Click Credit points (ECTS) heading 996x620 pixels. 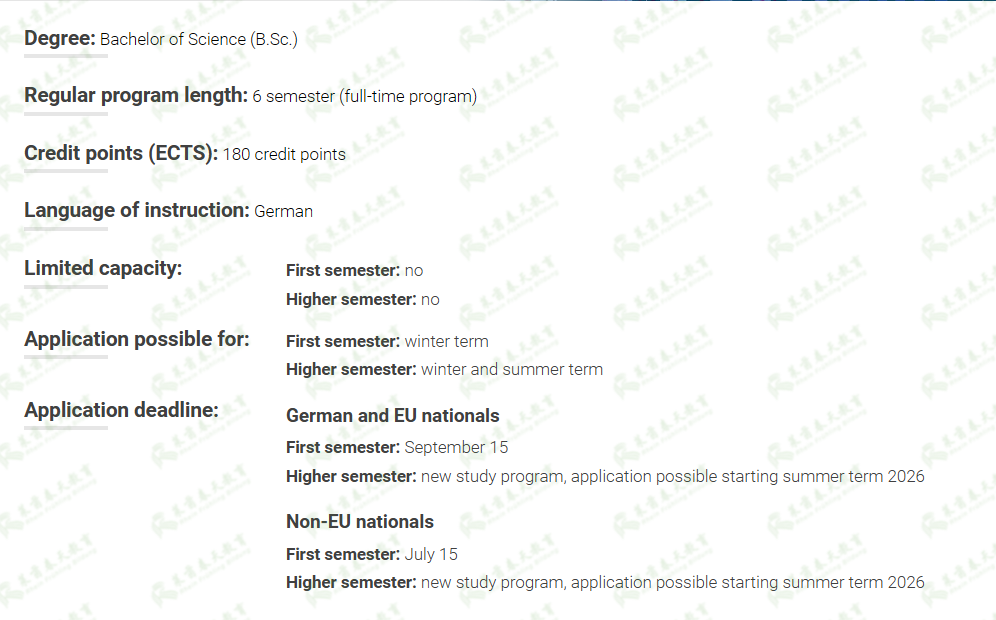[x=121, y=153]
